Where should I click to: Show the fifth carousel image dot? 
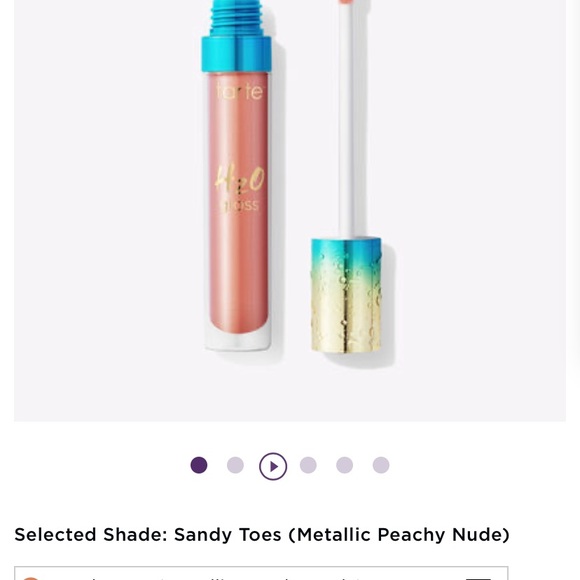(x=344, y=465)
